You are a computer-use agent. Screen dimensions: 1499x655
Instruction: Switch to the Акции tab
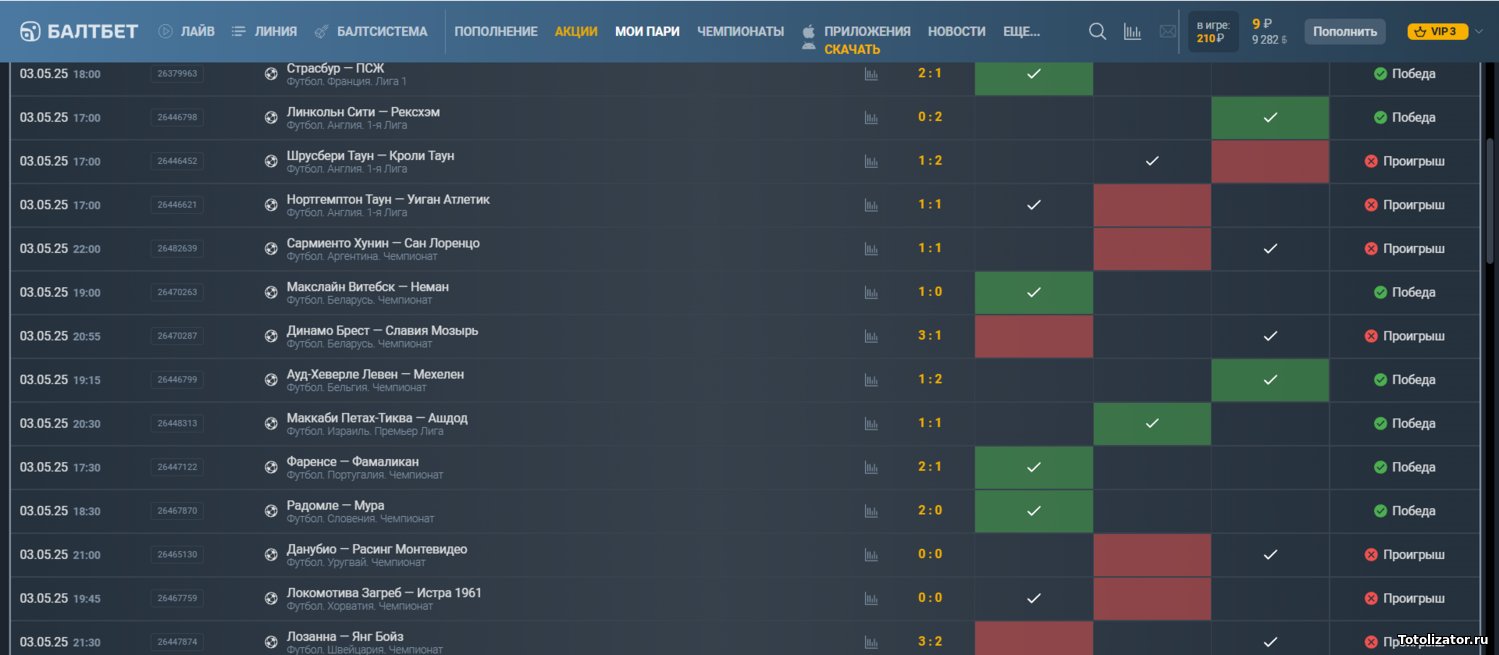pos(576,31)
